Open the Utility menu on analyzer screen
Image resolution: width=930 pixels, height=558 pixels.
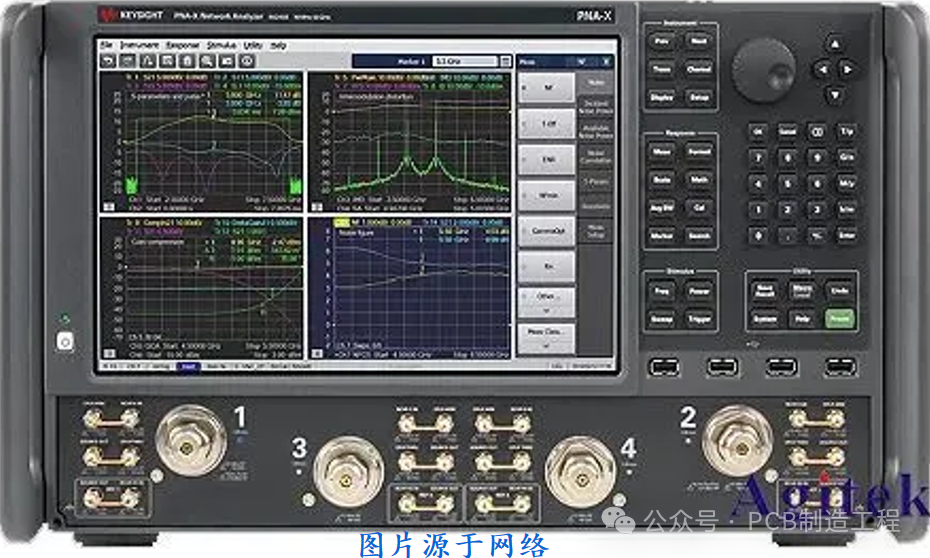(253, 45)
